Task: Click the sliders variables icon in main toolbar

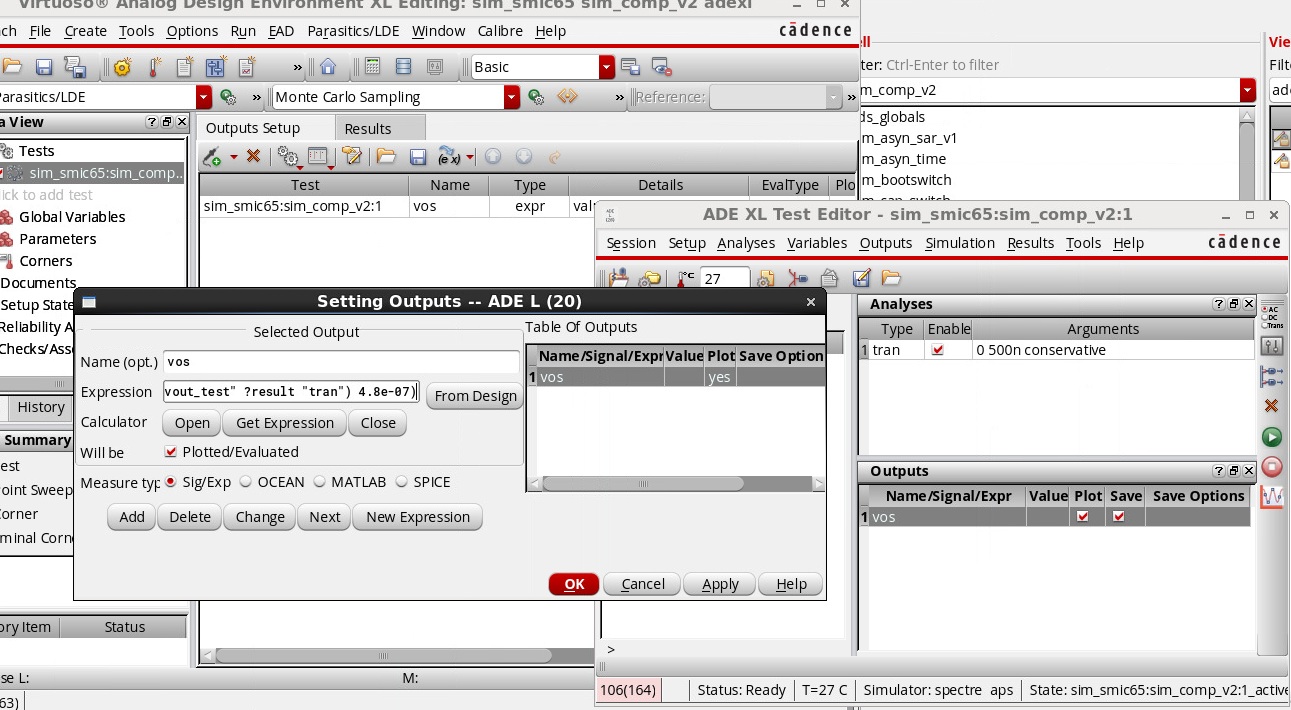Action: click(216, 67)
